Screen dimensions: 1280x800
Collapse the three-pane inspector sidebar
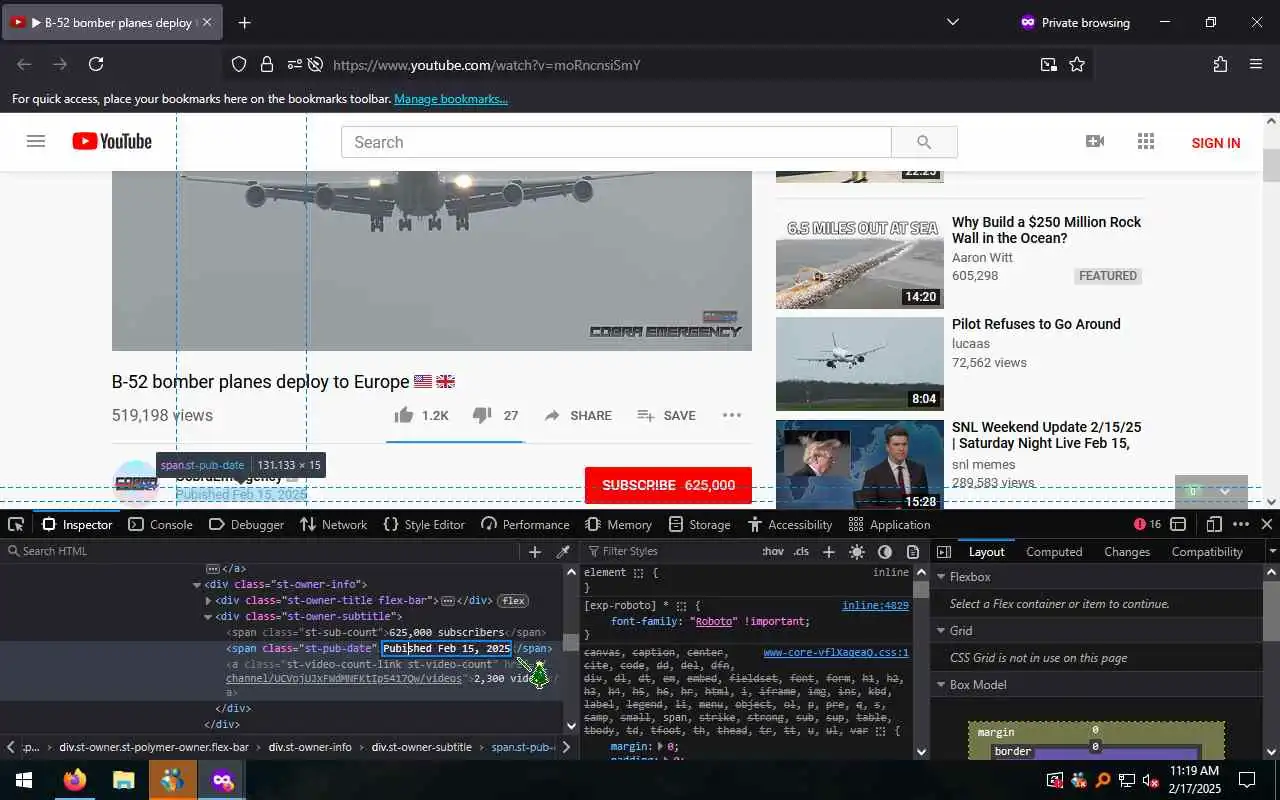(944, 551)
